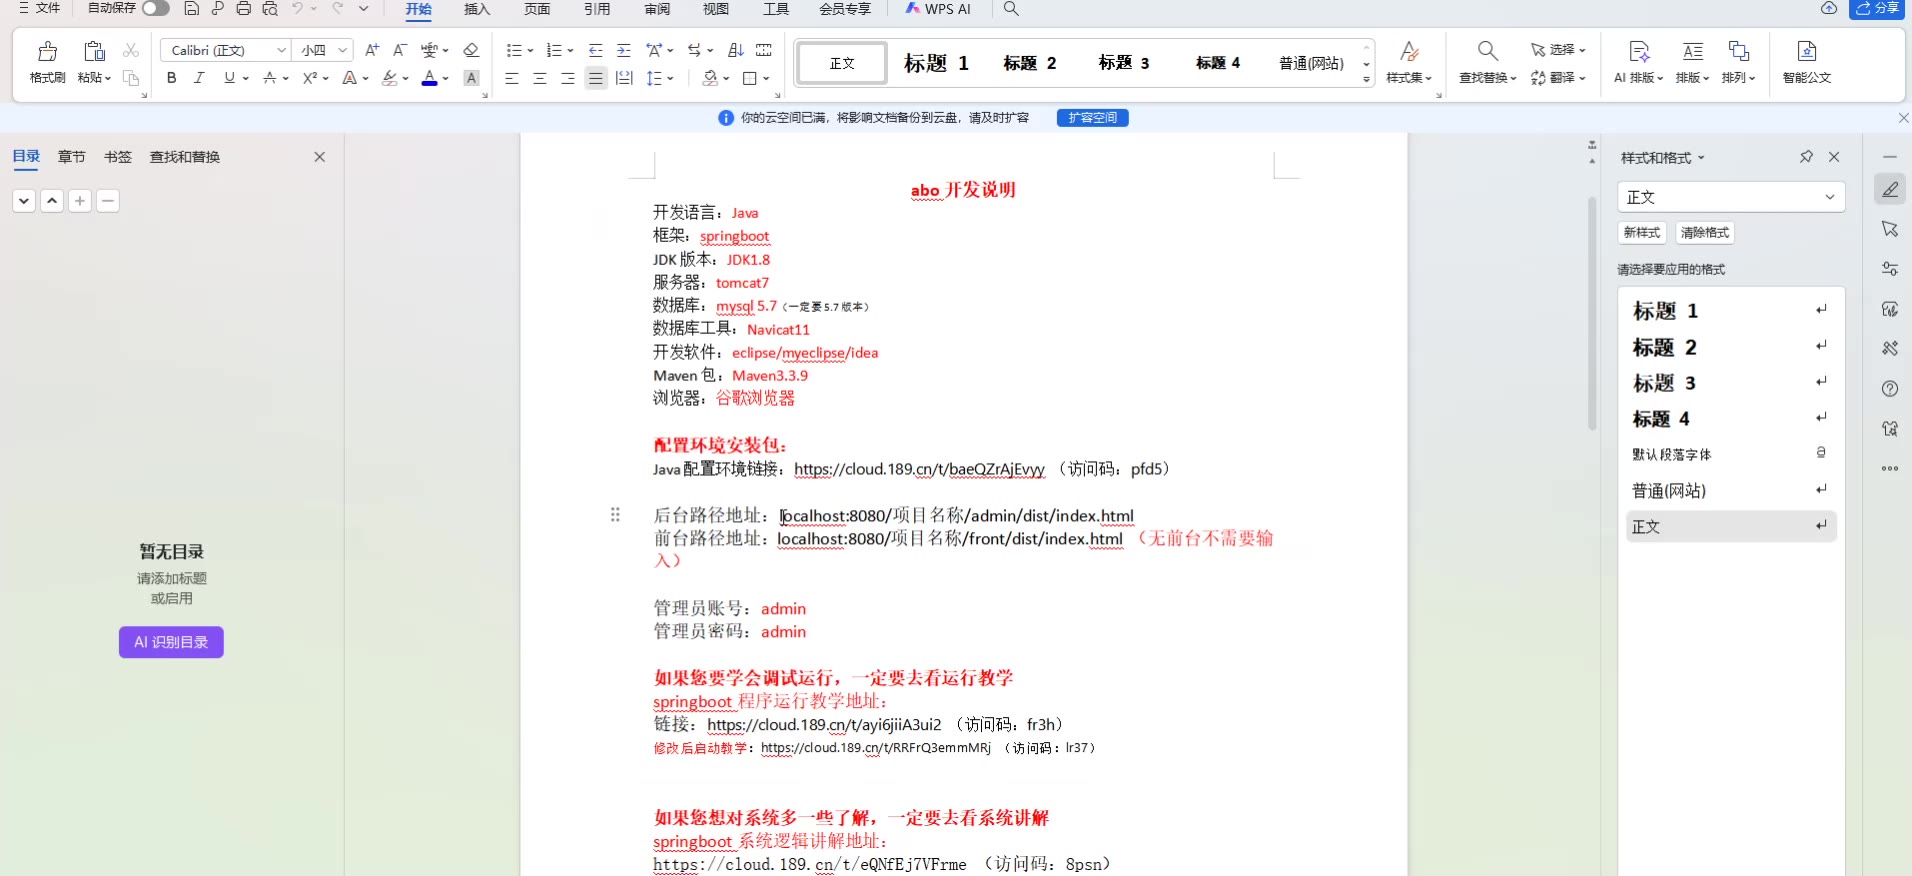Click the New Style (新样式) button
Viewport: 1912px width, 876px height.
(x=1642, y=233)
